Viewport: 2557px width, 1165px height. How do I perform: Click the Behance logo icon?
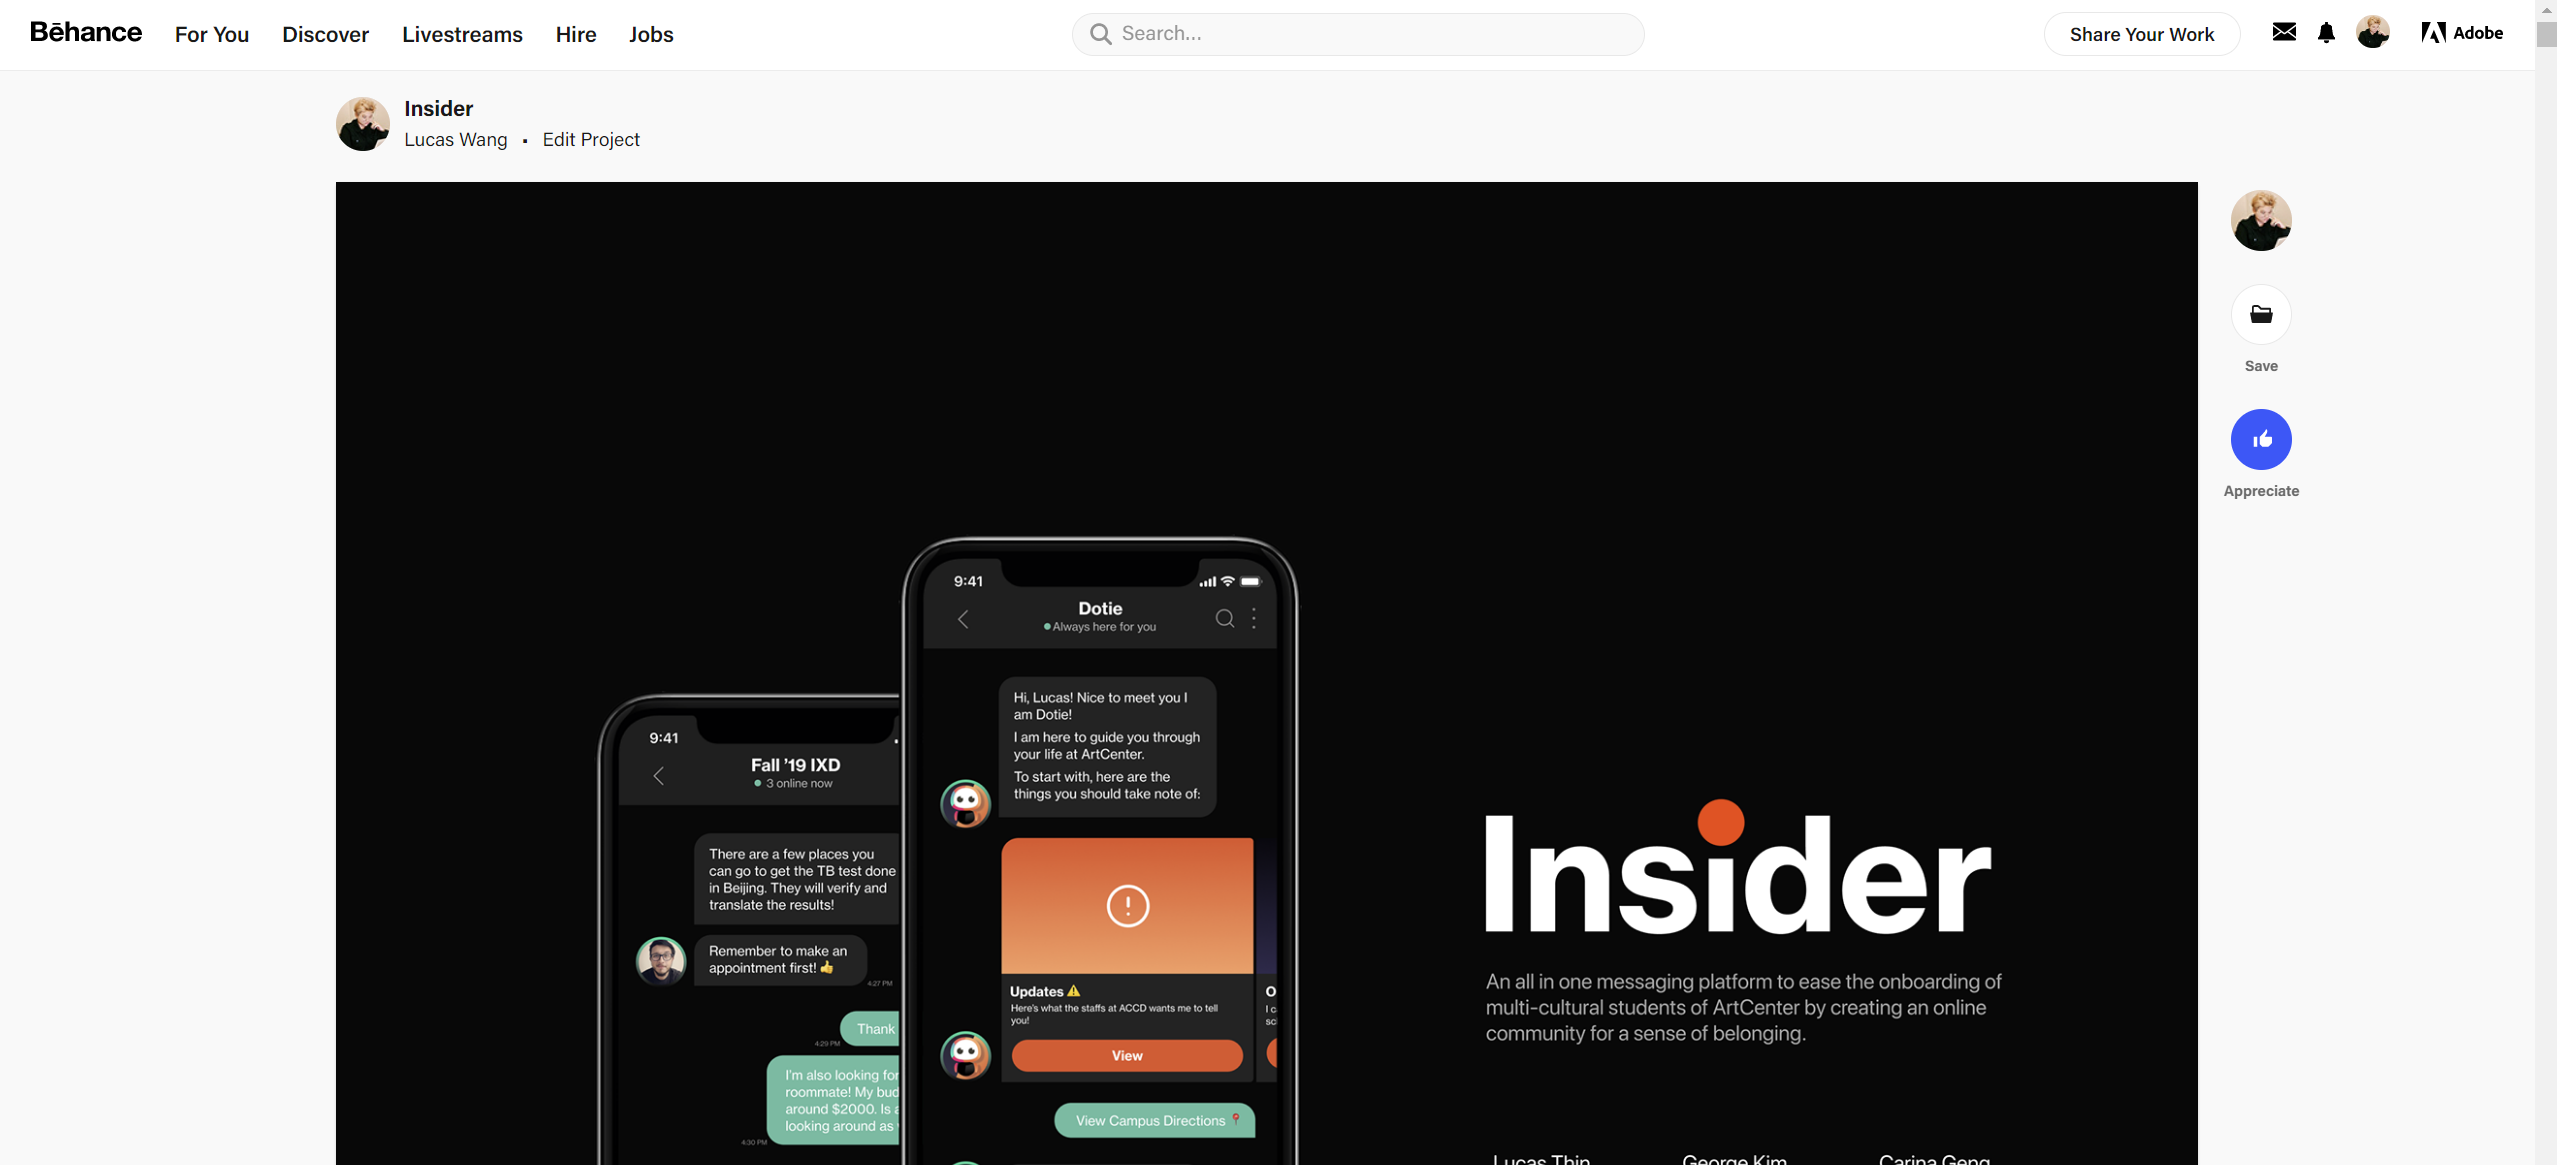click(85, 31)
